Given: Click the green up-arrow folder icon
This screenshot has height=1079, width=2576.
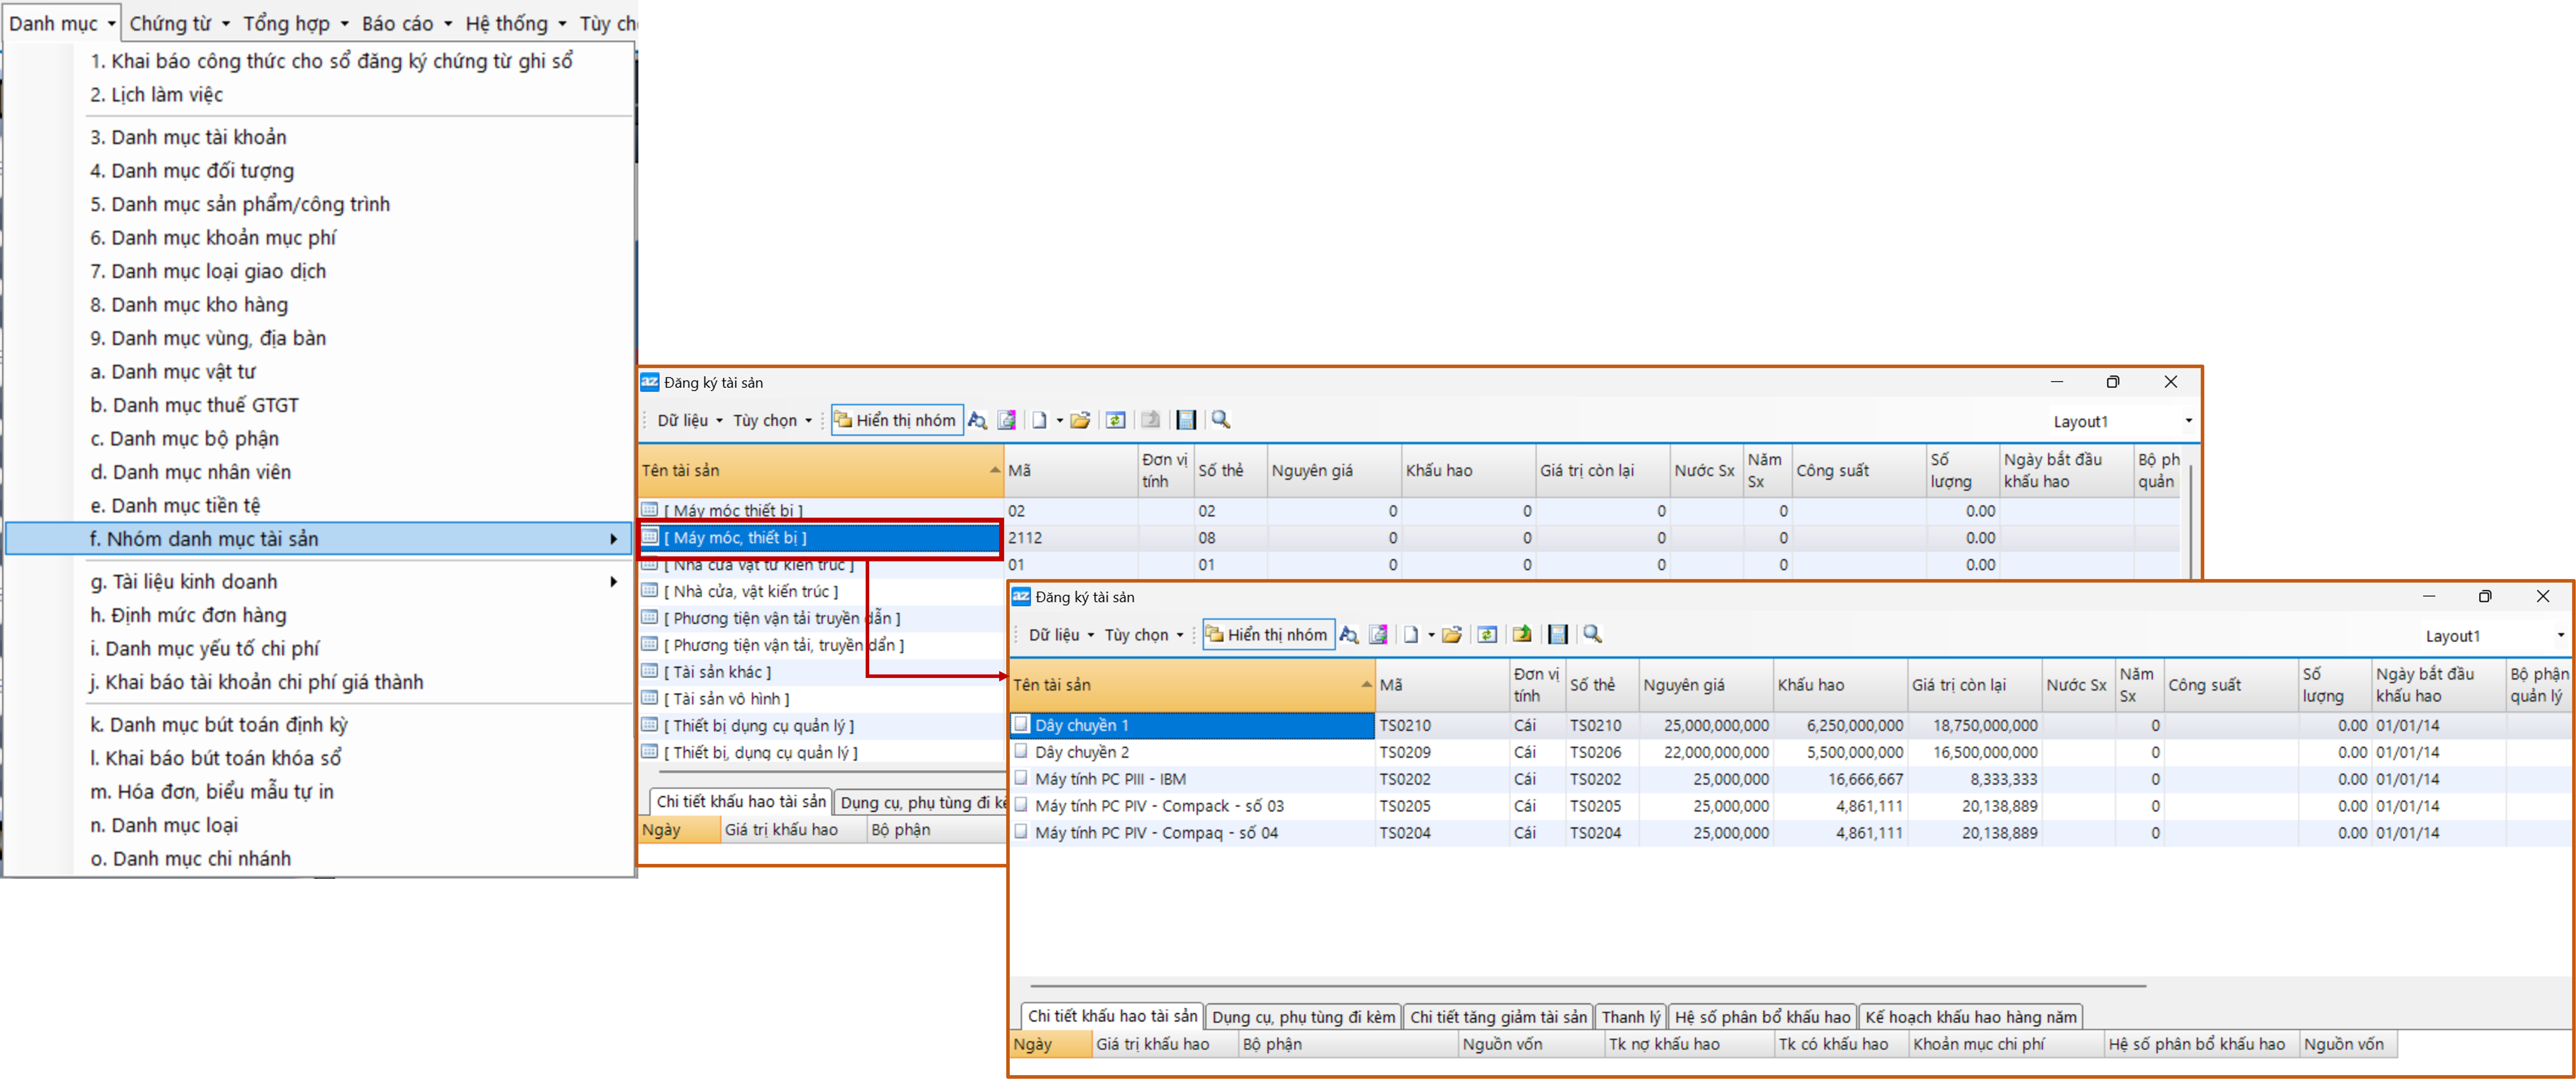Looking at the screenshot, I should pyautogui.click(x=1522, y=634).
